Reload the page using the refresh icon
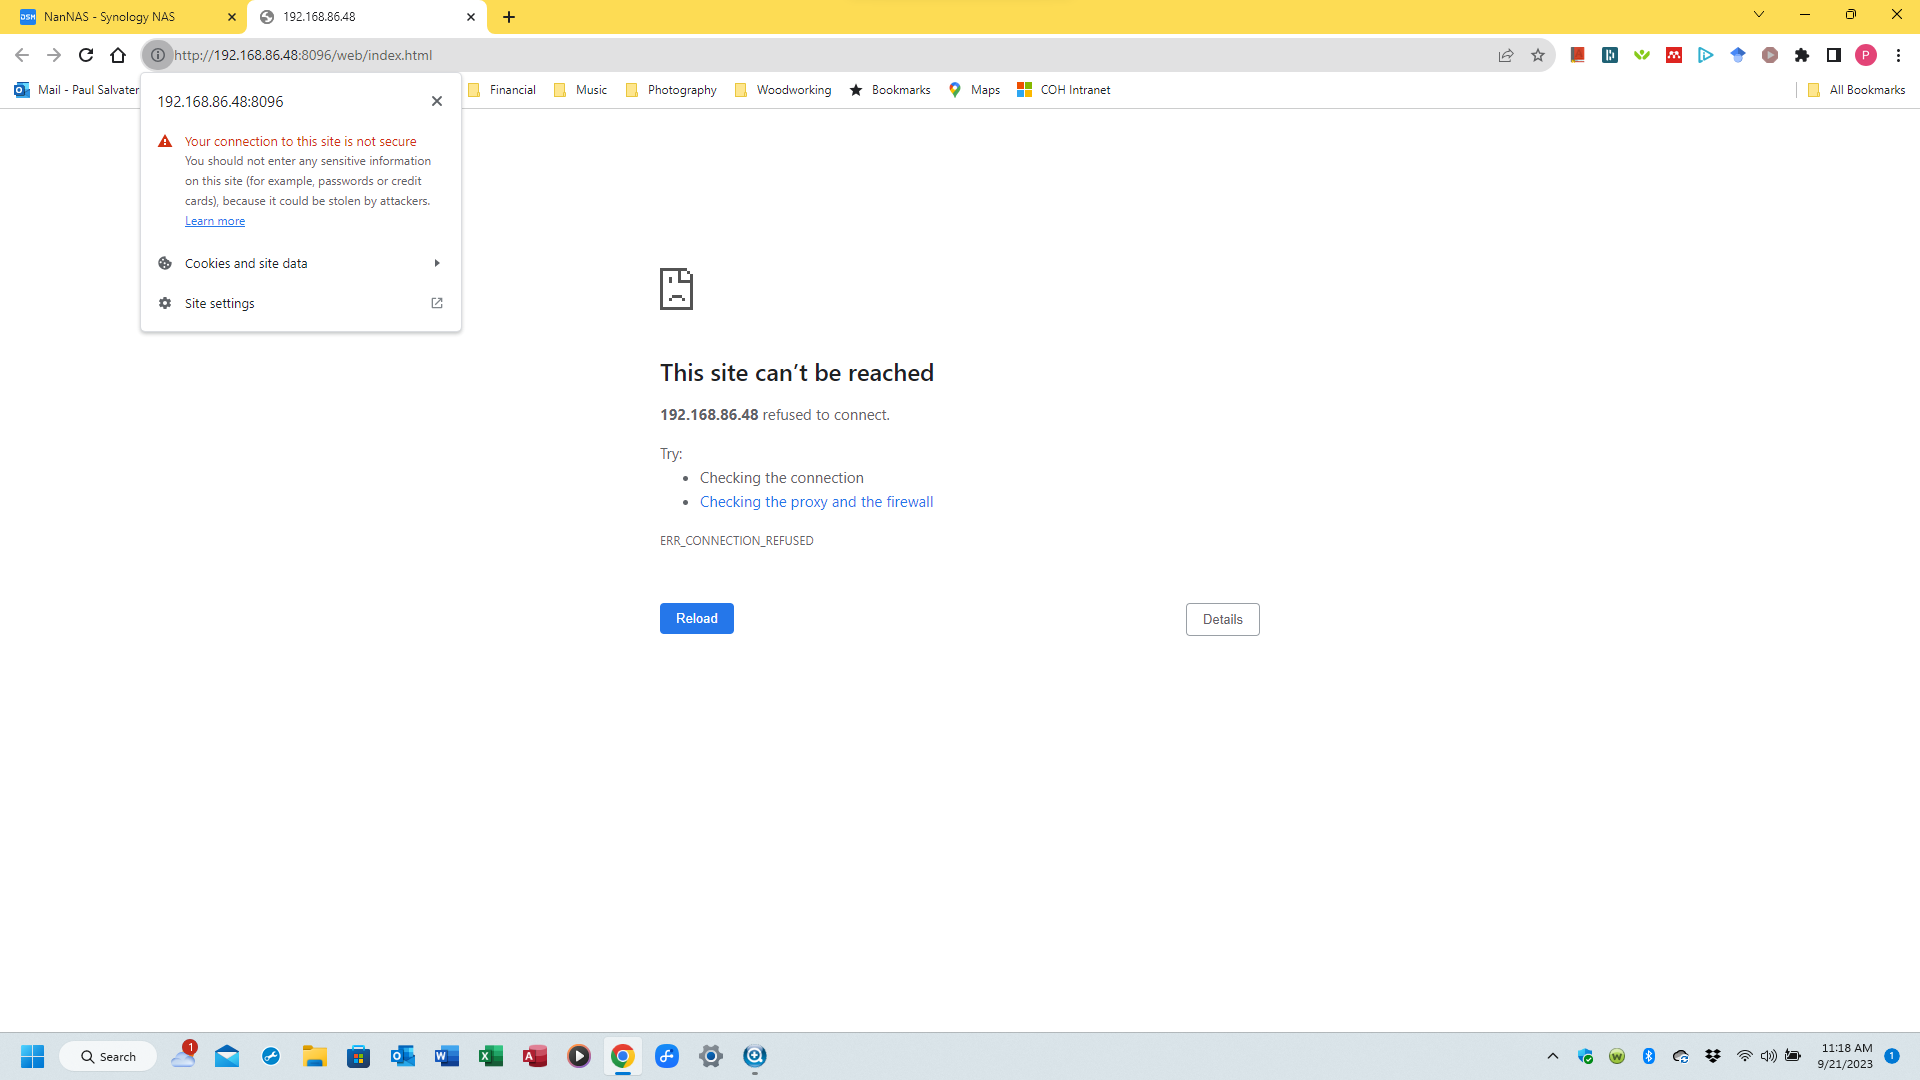 86,55
